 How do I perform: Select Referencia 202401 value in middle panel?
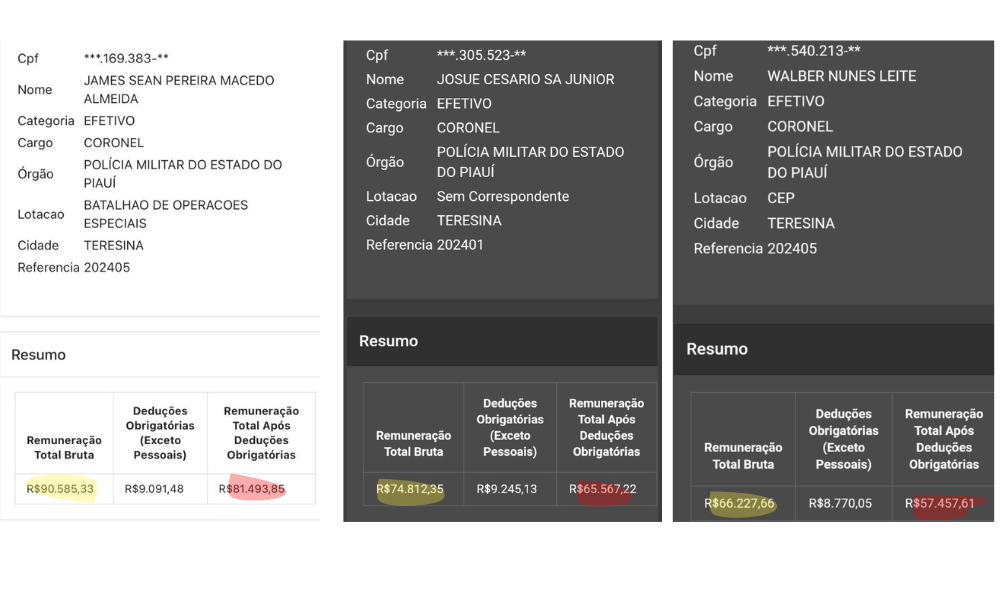click(x=459, y=245)
